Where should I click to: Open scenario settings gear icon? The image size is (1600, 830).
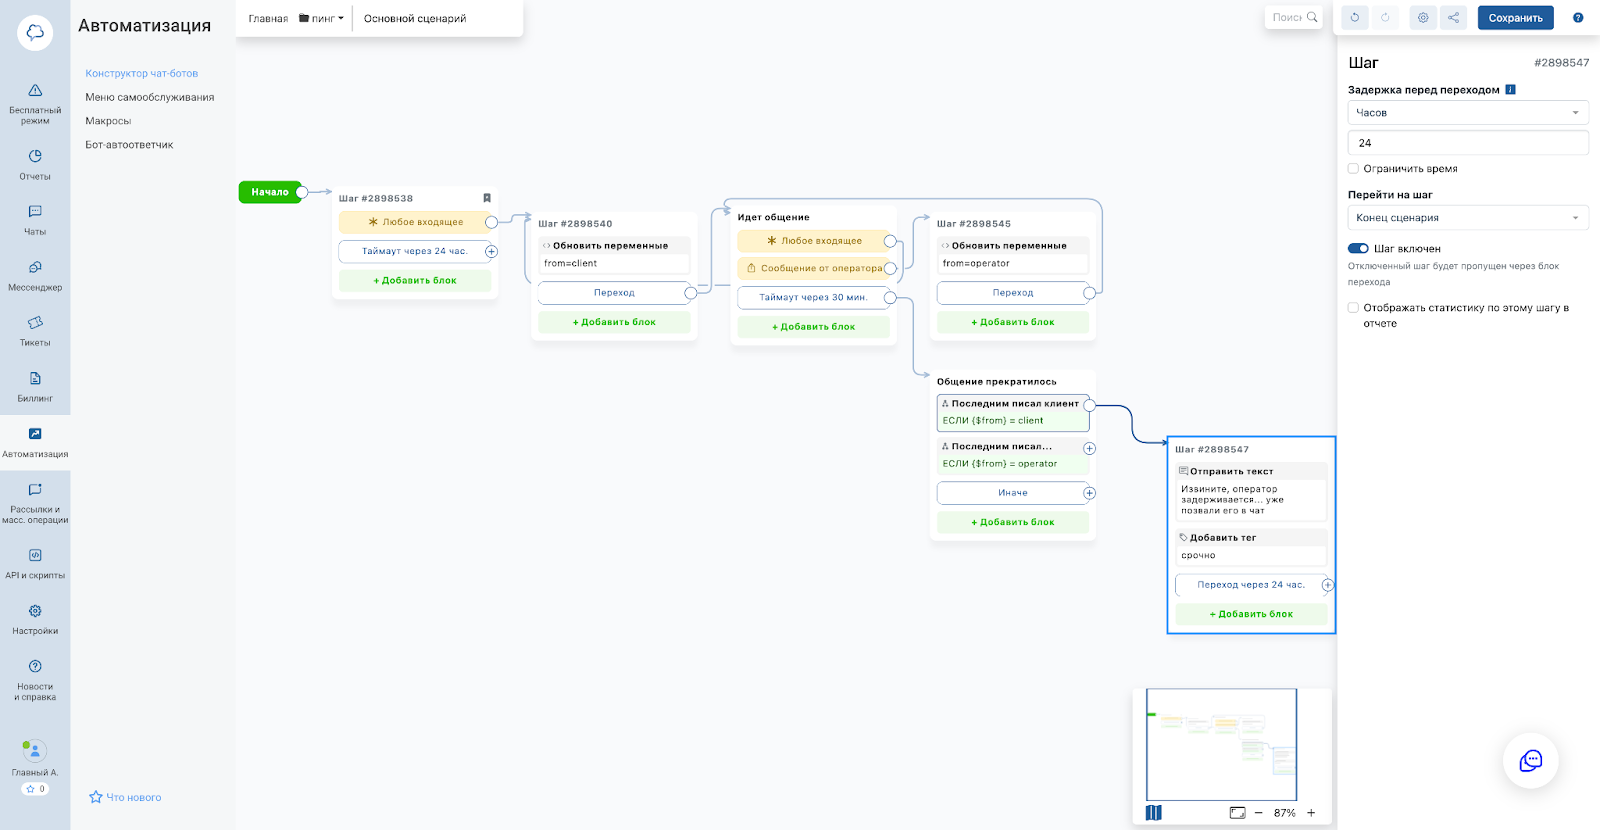coord(1423,18)
